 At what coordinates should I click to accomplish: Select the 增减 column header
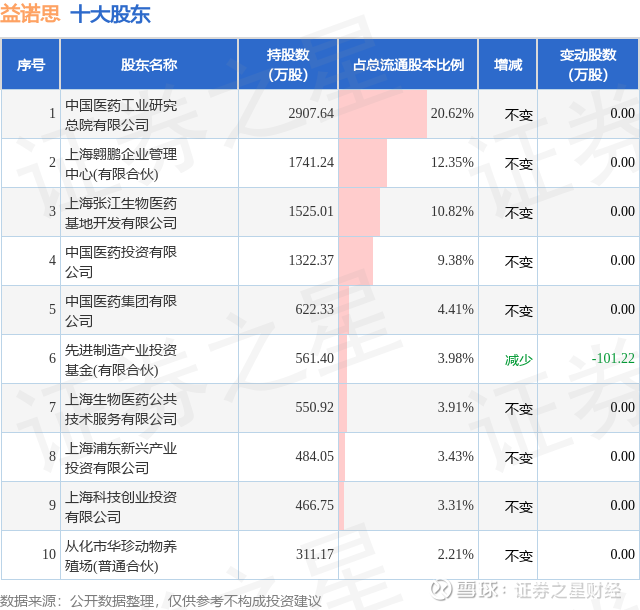point(508,65)
